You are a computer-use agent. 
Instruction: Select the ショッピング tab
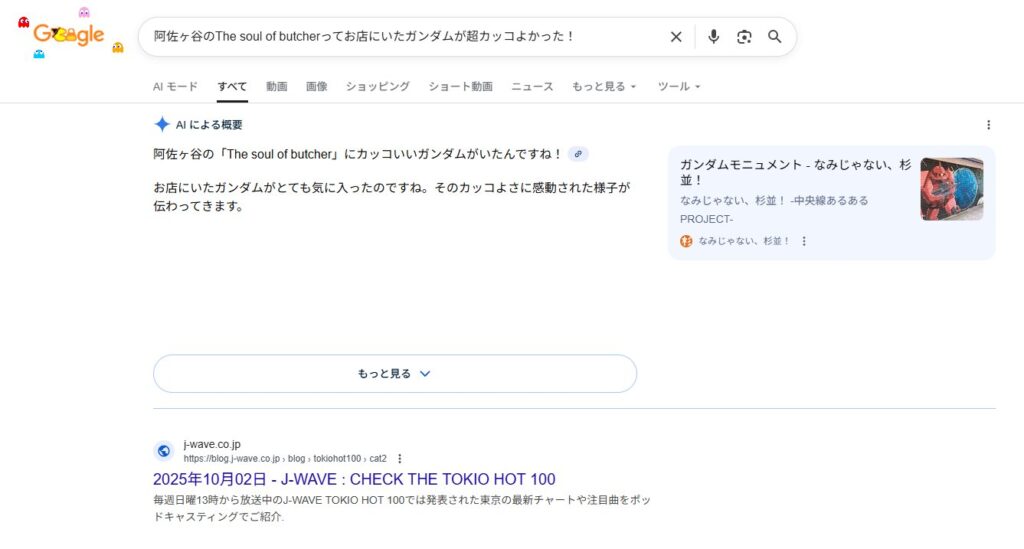377,87
